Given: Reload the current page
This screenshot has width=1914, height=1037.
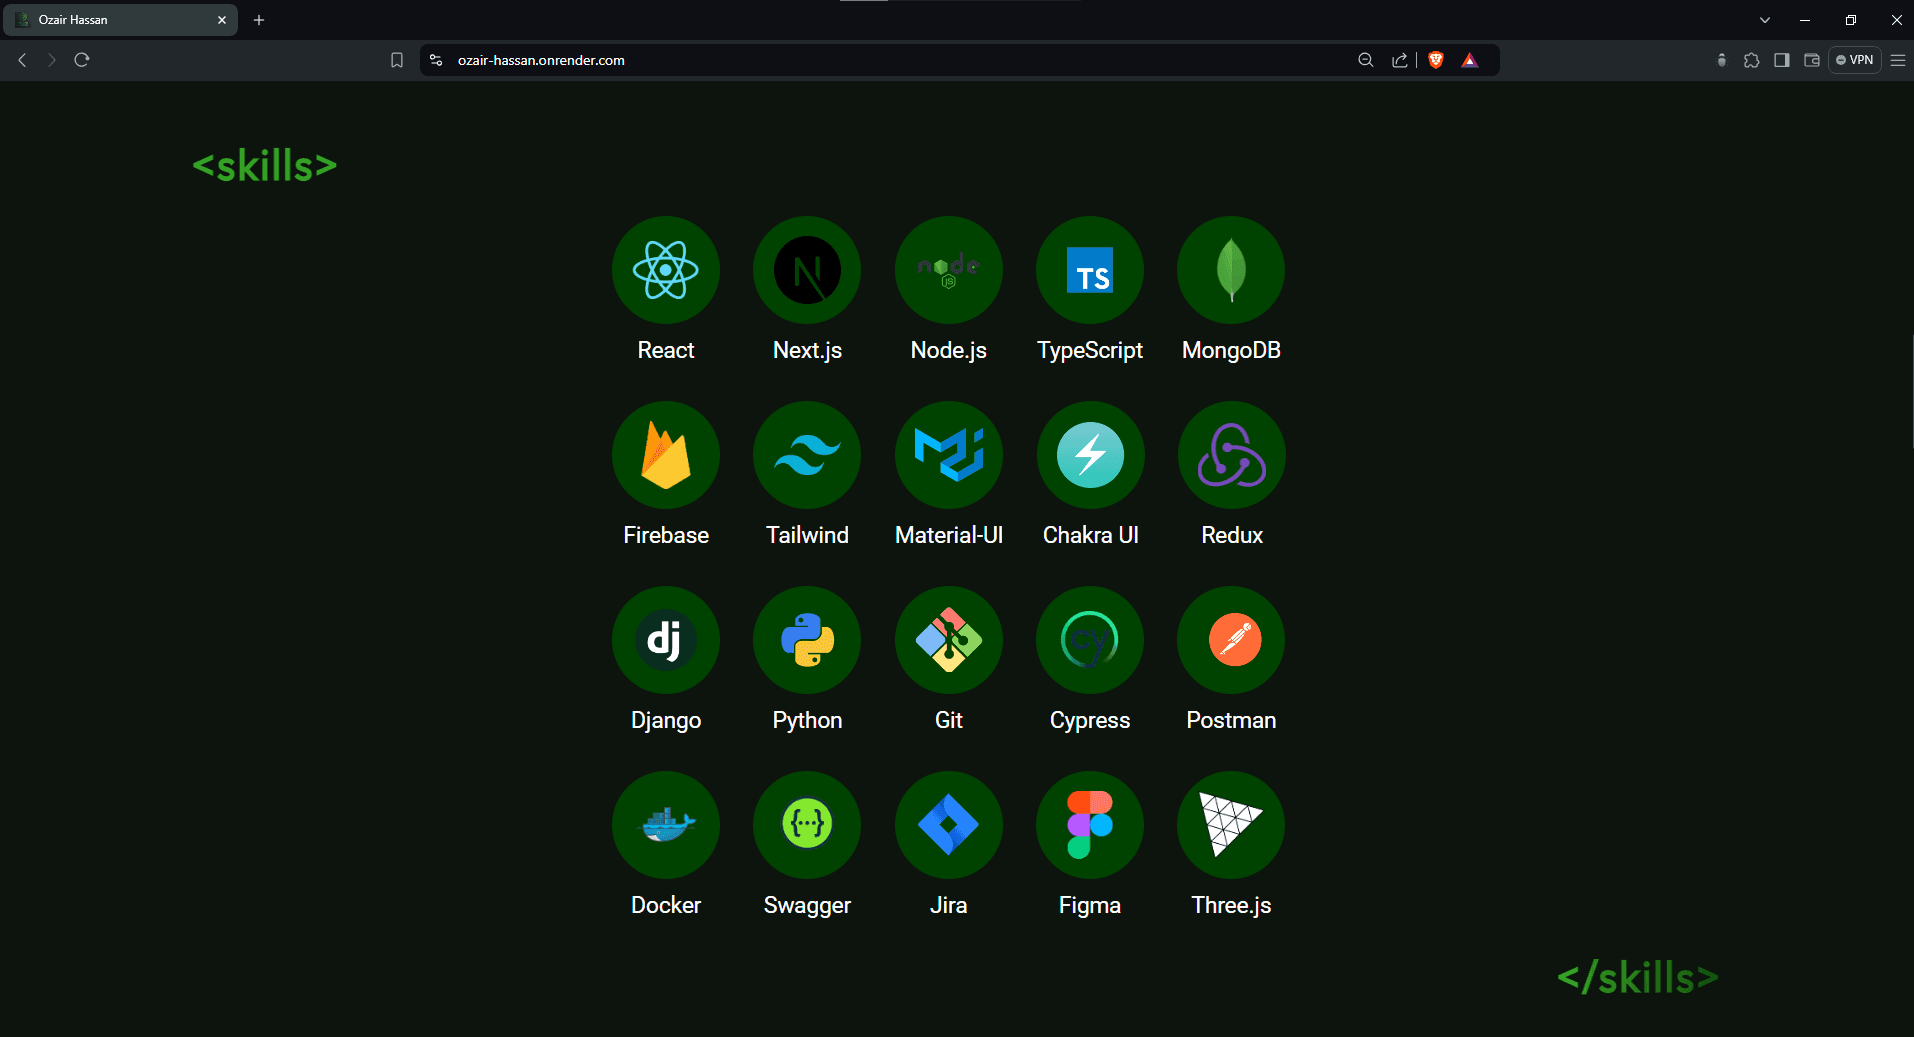Looking at the screenshot, I should pos(82,60).
